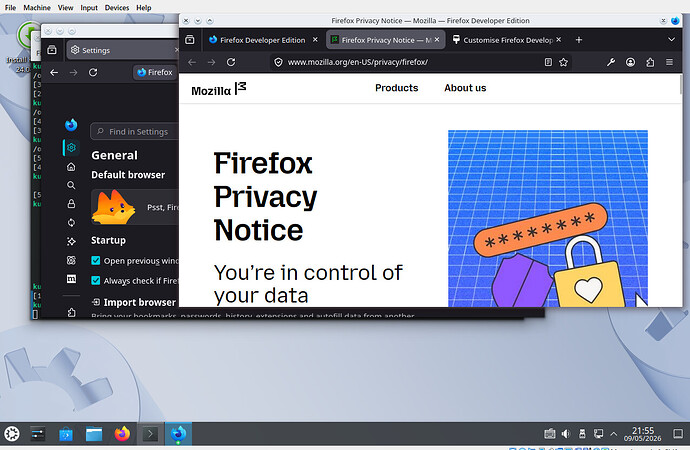Toggle reader view icon in address bar
690x450 pixels.
pyautogui.click(x=548, y=62)
